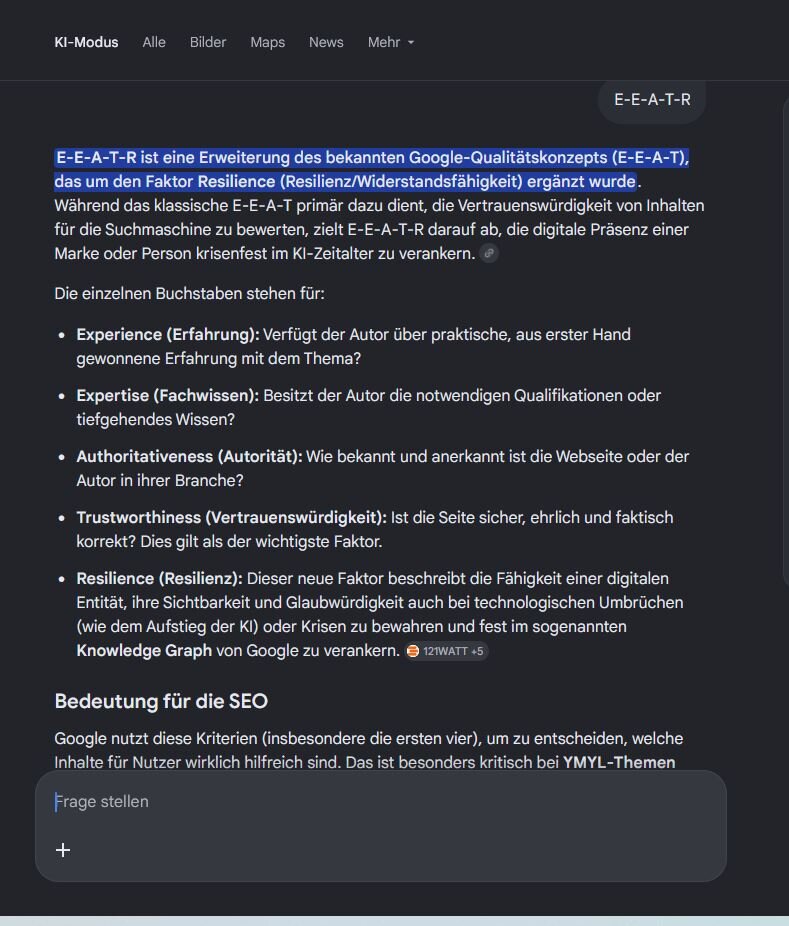Focus the Frage stellen input field
This screenshot has height=926, width=789.
point(381,801)
